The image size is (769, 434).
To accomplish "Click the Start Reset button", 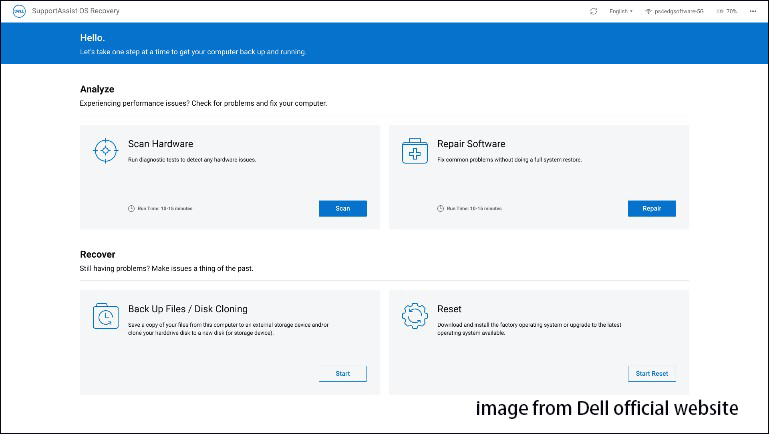I will click(x=652, y=374).
